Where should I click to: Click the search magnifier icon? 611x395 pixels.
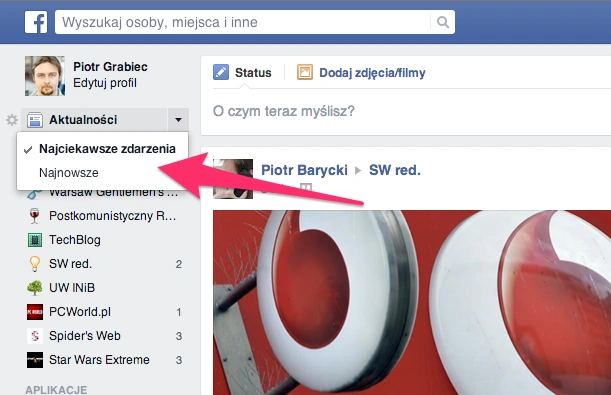pos(443,22)
